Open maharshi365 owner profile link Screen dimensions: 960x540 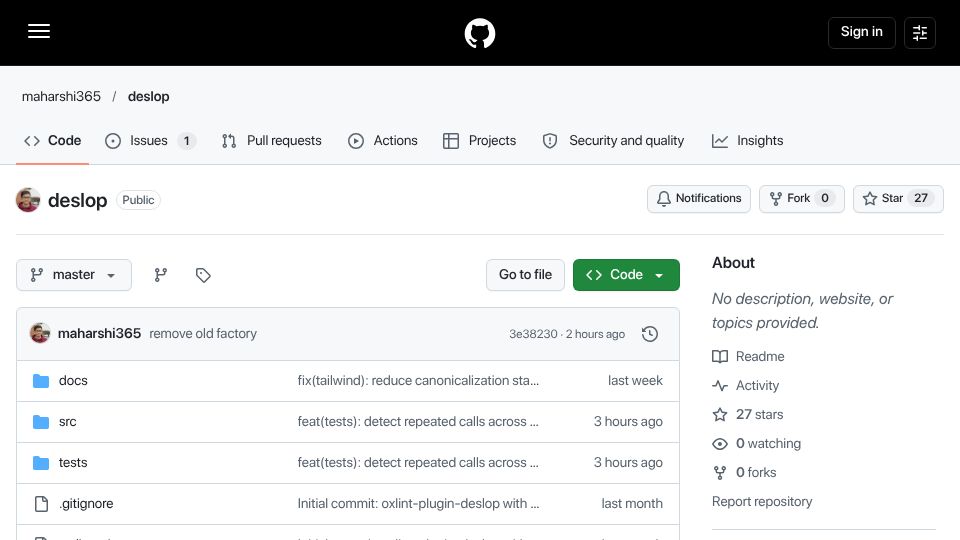(x=61, y=97)
